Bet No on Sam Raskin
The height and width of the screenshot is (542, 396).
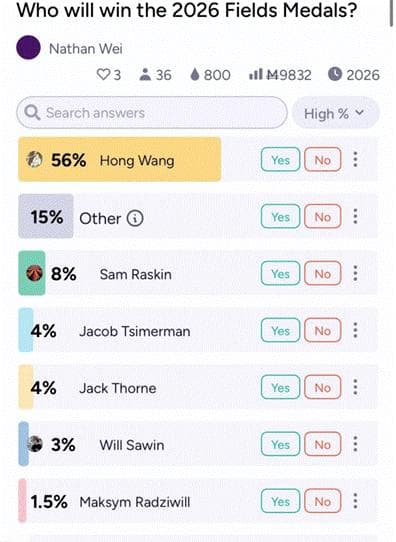click(322, 273)
